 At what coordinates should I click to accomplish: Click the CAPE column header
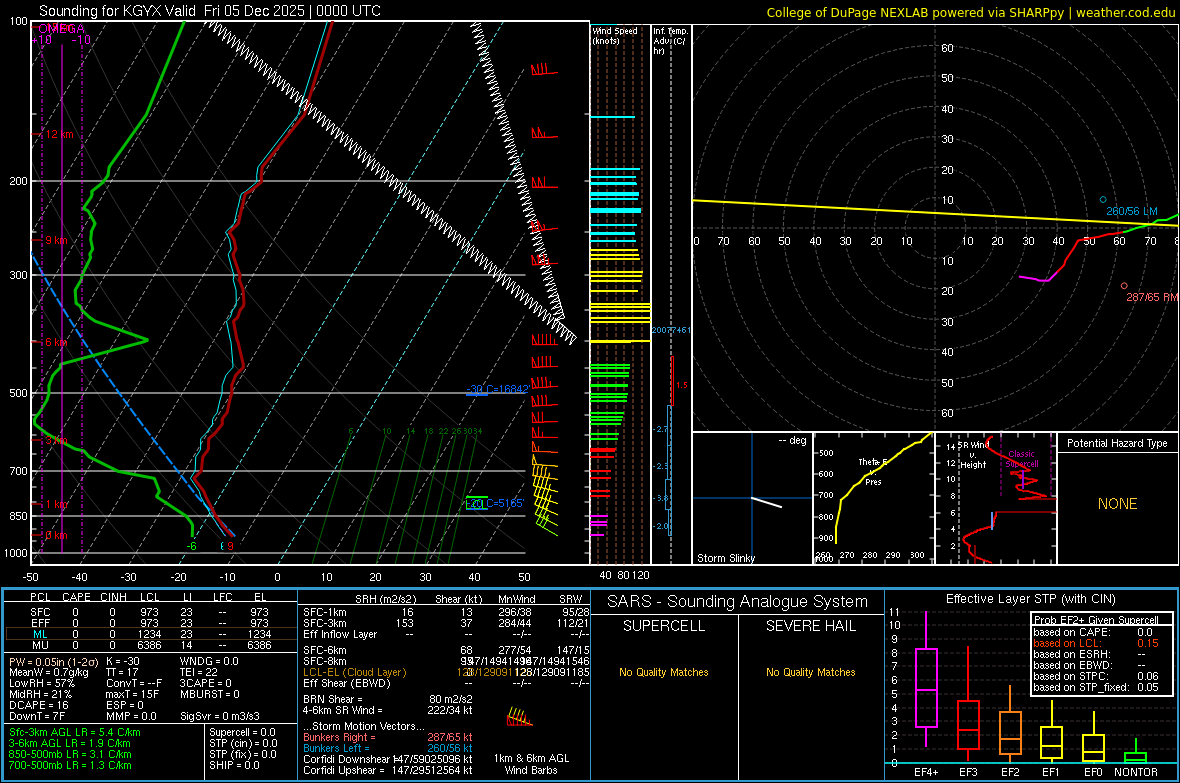click(x=76, y=597)
